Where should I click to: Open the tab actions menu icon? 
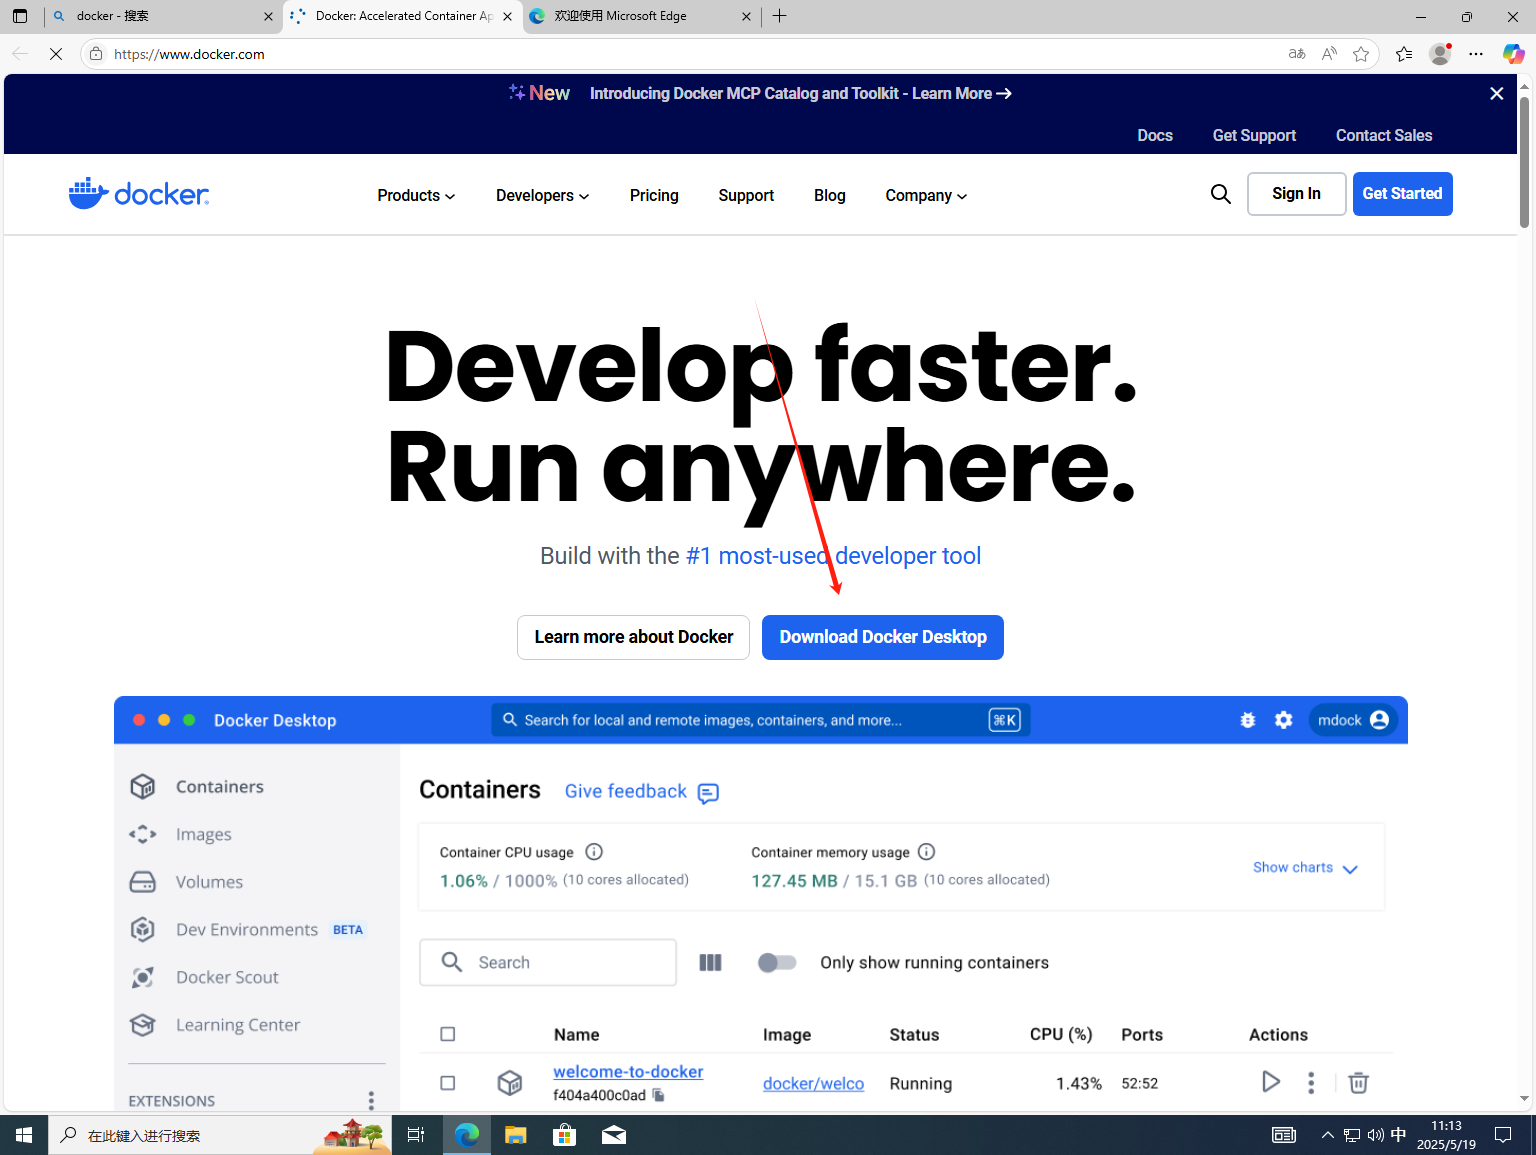tap(20, 16)
